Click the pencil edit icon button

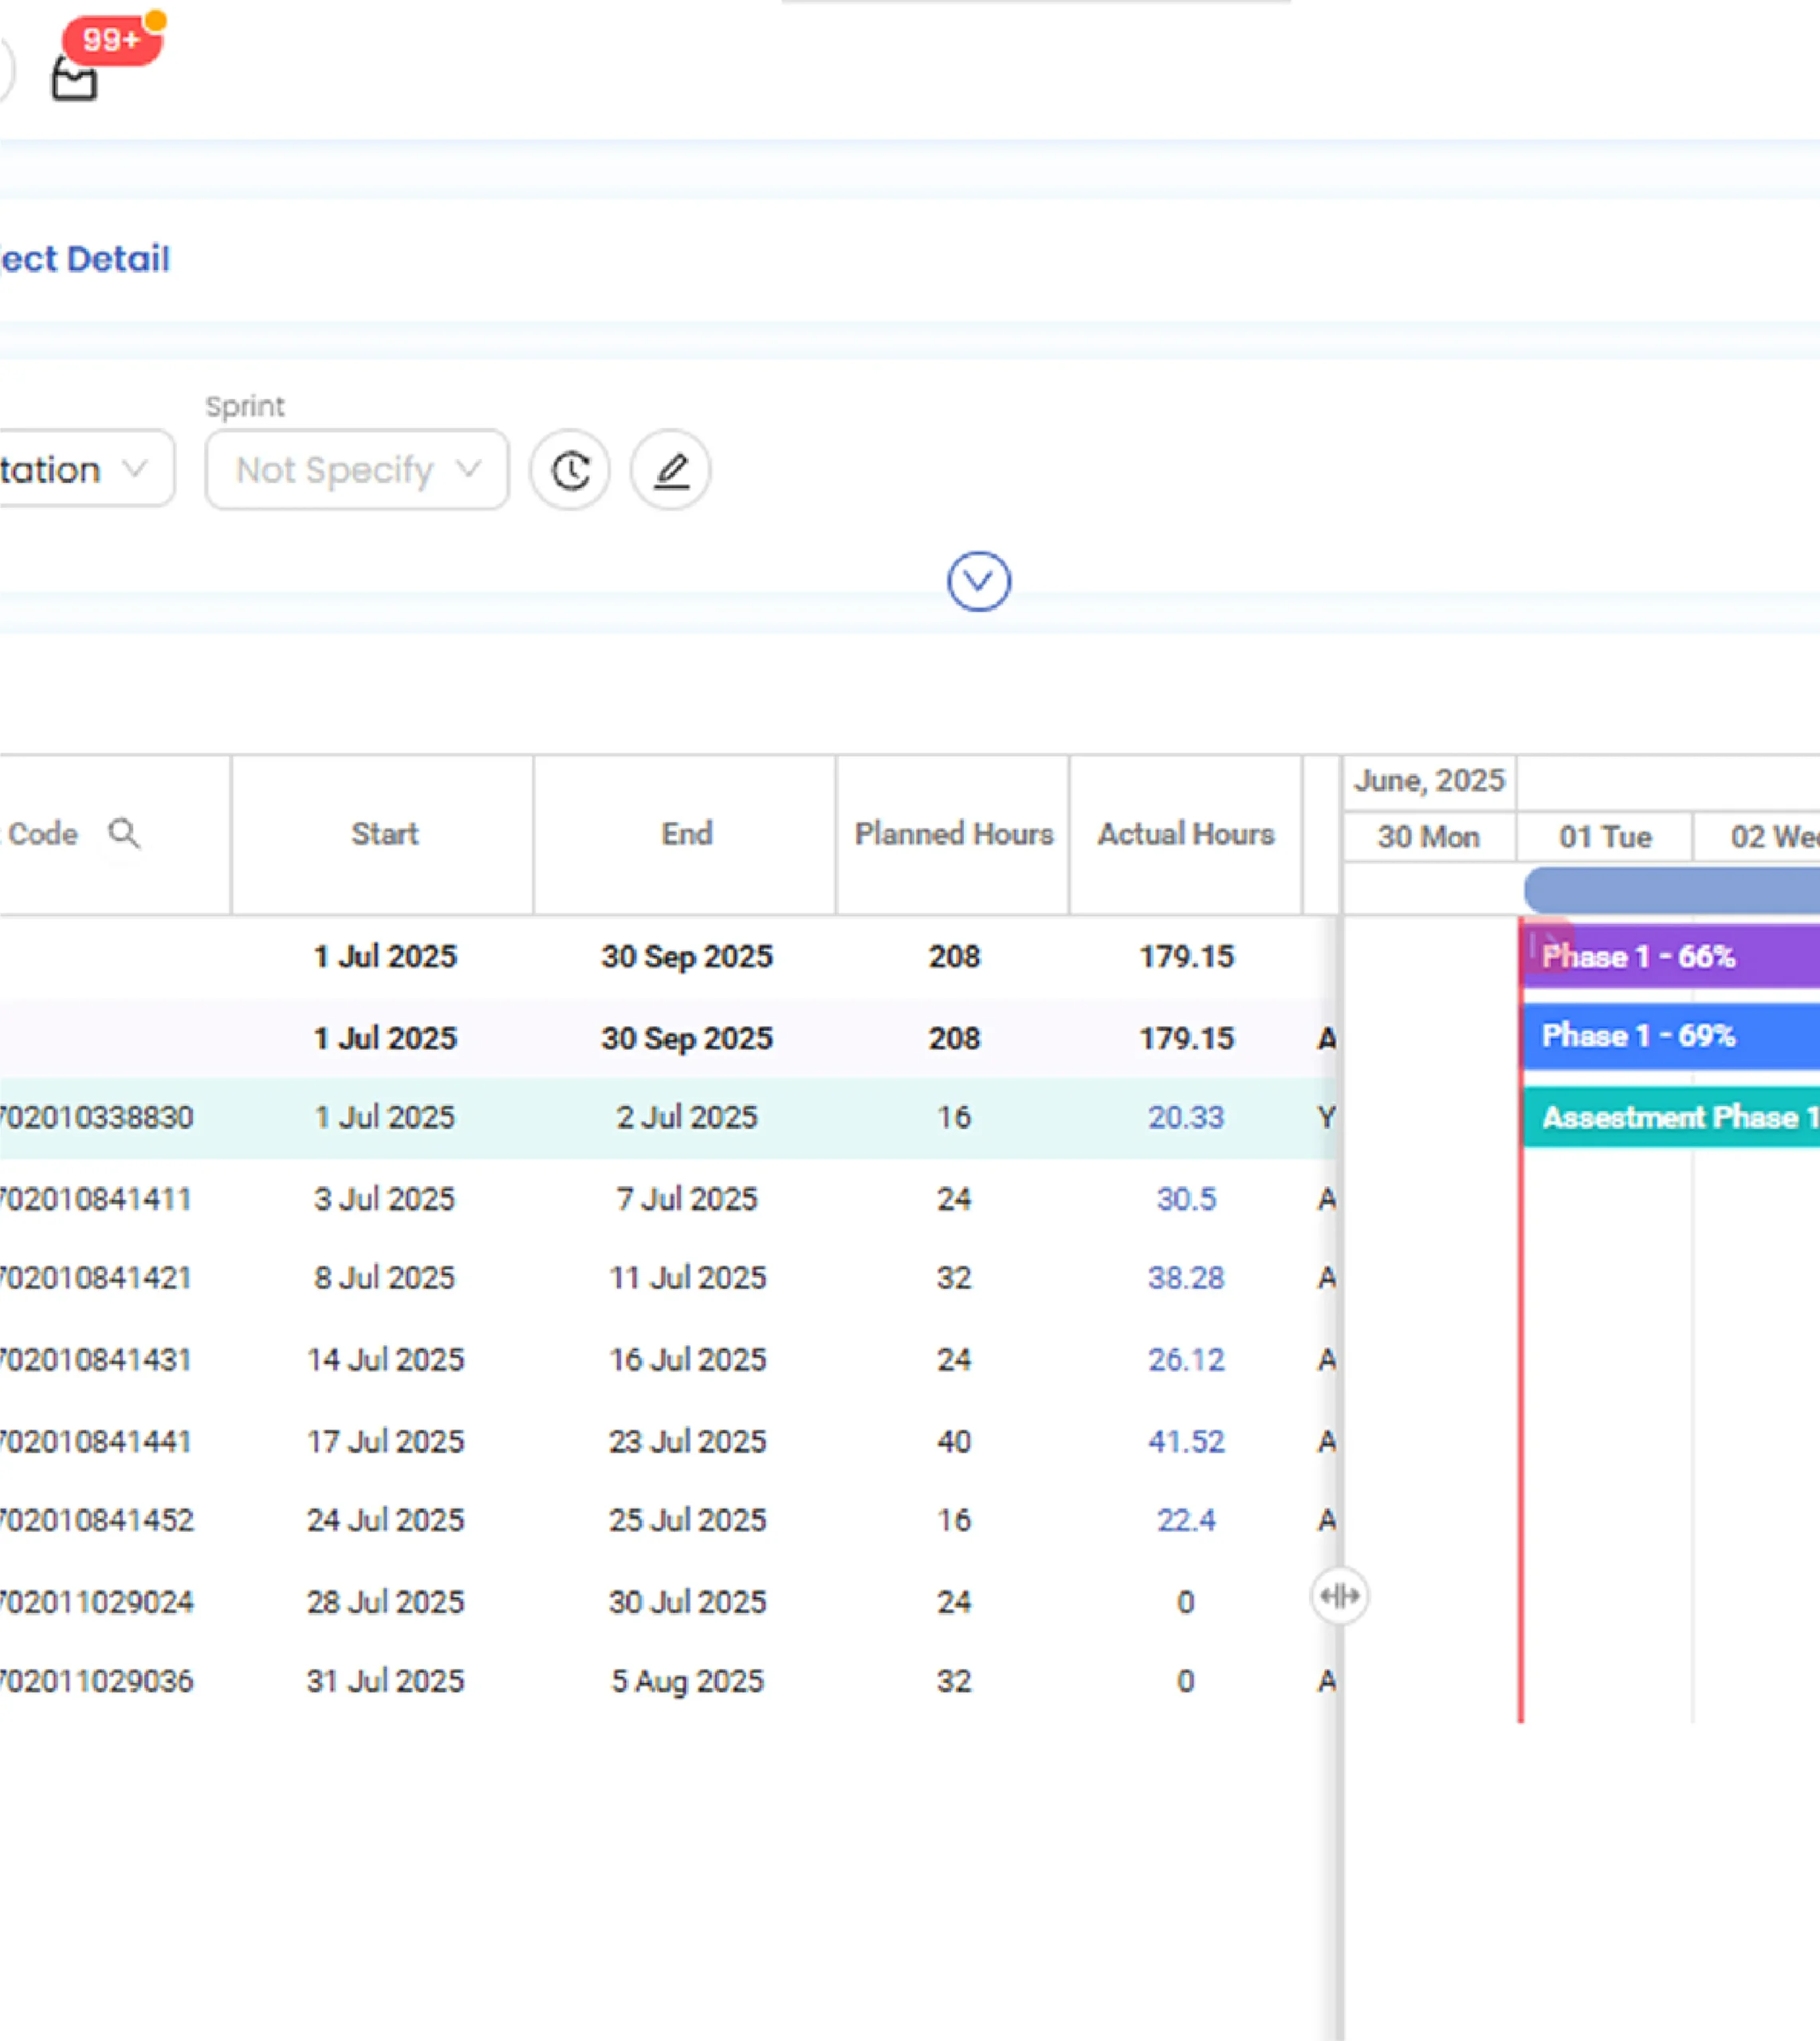coord(671,470)
